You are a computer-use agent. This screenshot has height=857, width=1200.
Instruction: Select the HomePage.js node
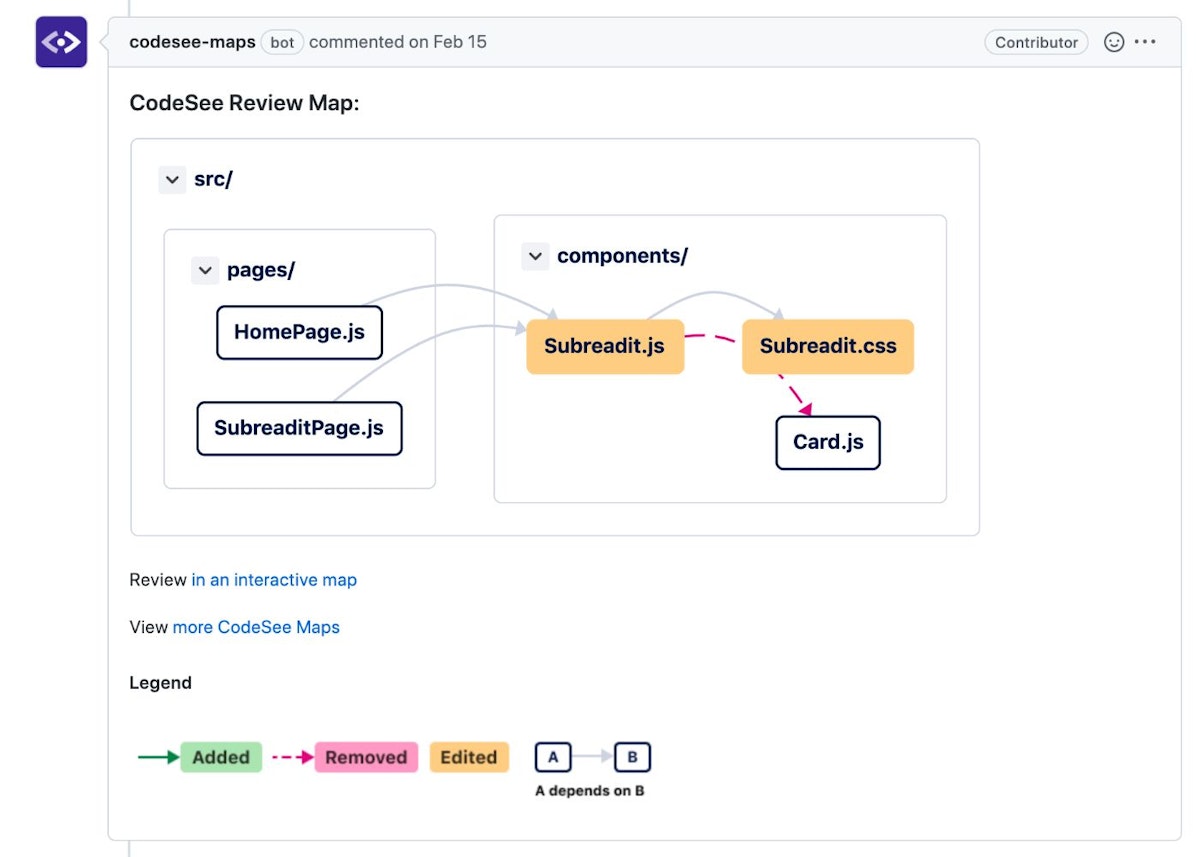(299, 332)
